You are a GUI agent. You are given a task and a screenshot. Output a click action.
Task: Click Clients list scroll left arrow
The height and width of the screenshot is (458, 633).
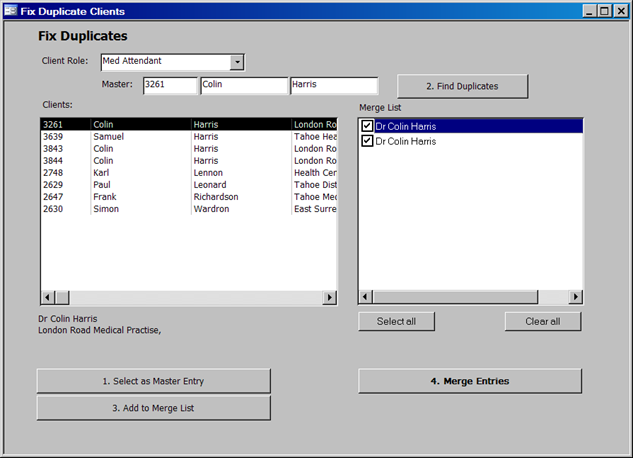48,298
